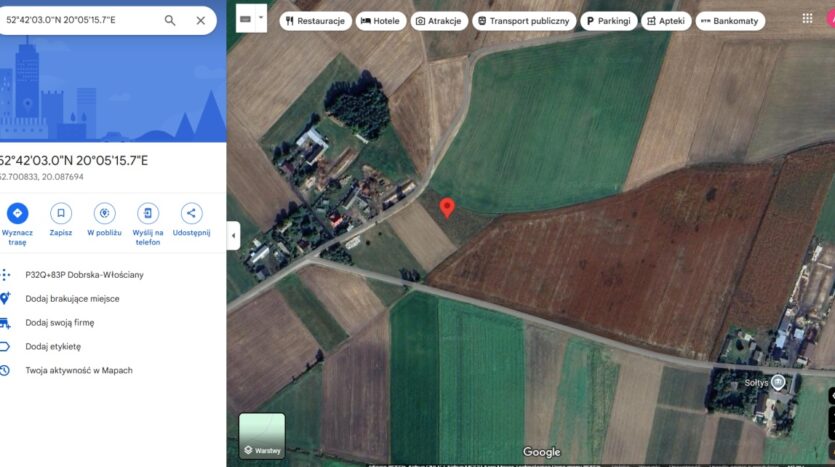Open the menu dropdown arrow beside the hamburger
The width and height of the screenshot is (835, 467).
coord(261,18)
